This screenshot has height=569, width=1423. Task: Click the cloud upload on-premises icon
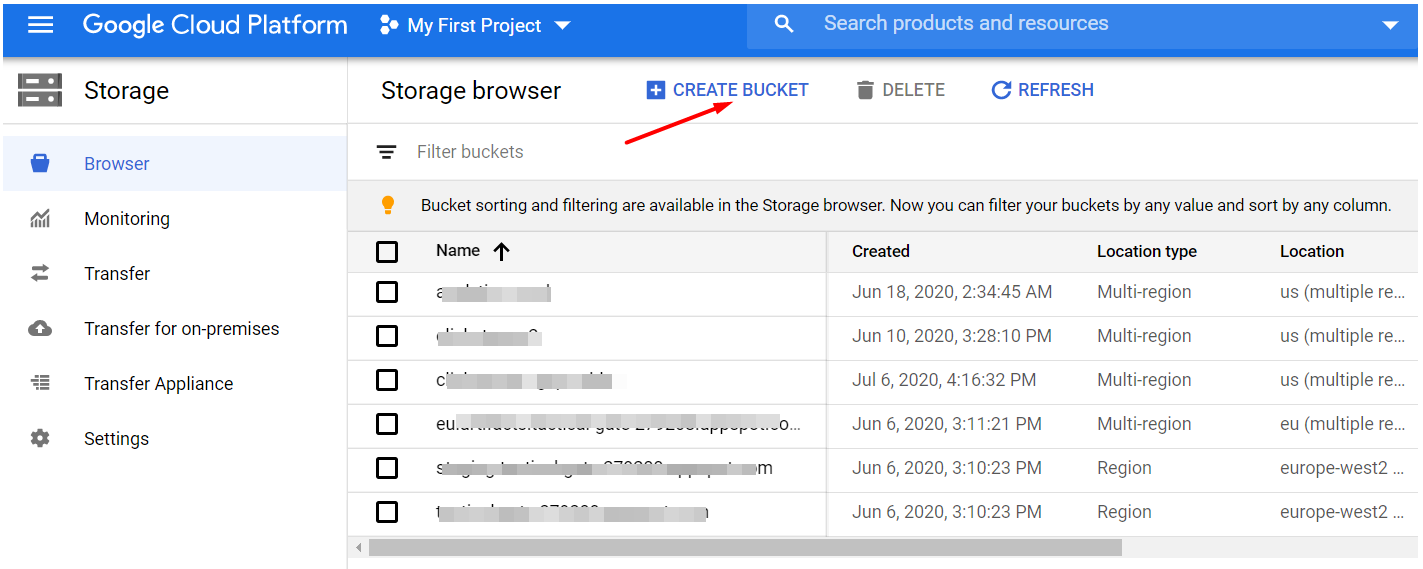pos(40,328)
